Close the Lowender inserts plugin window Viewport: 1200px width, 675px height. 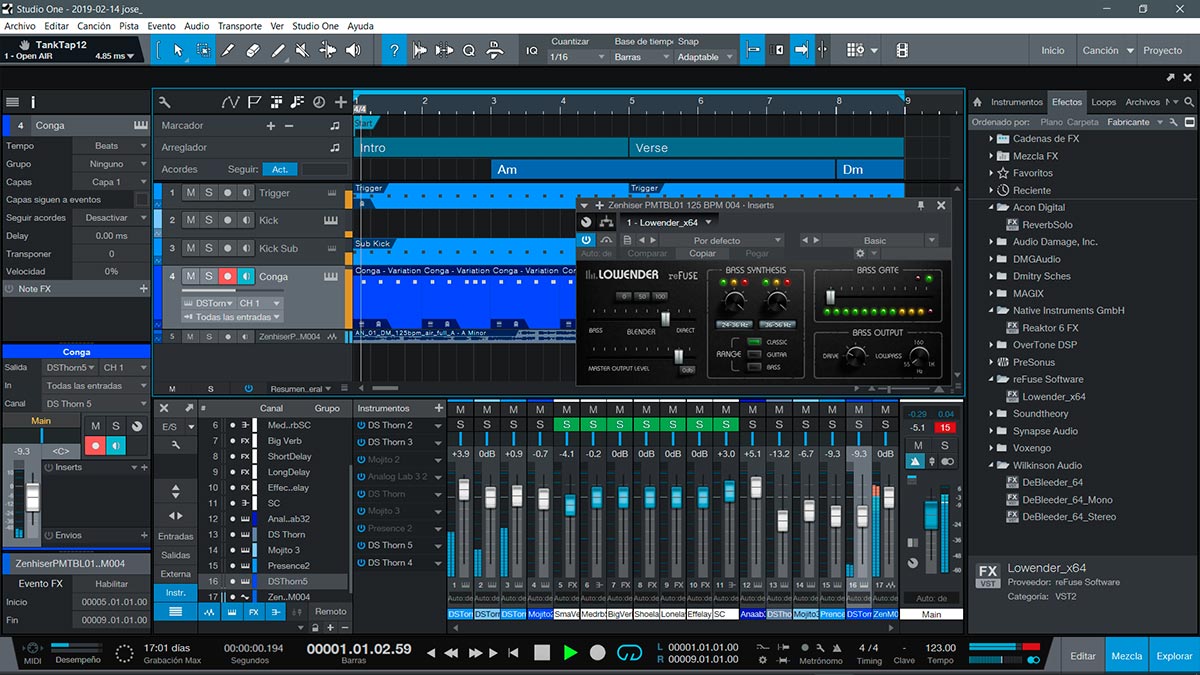pos(941,205)
